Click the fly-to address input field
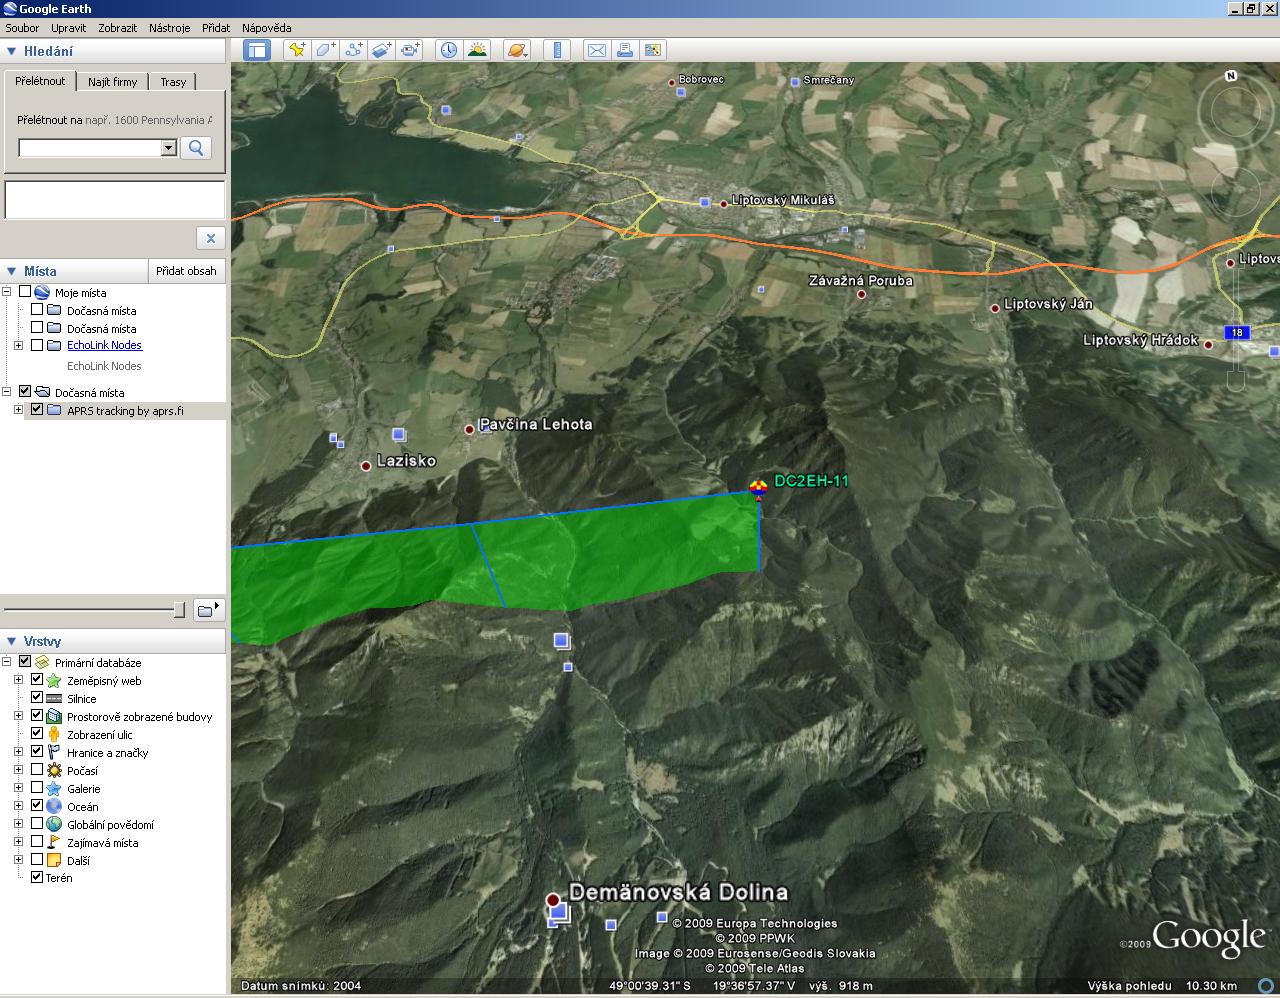The width and height of the screenshot is (1280, 998). coord(90,148)
